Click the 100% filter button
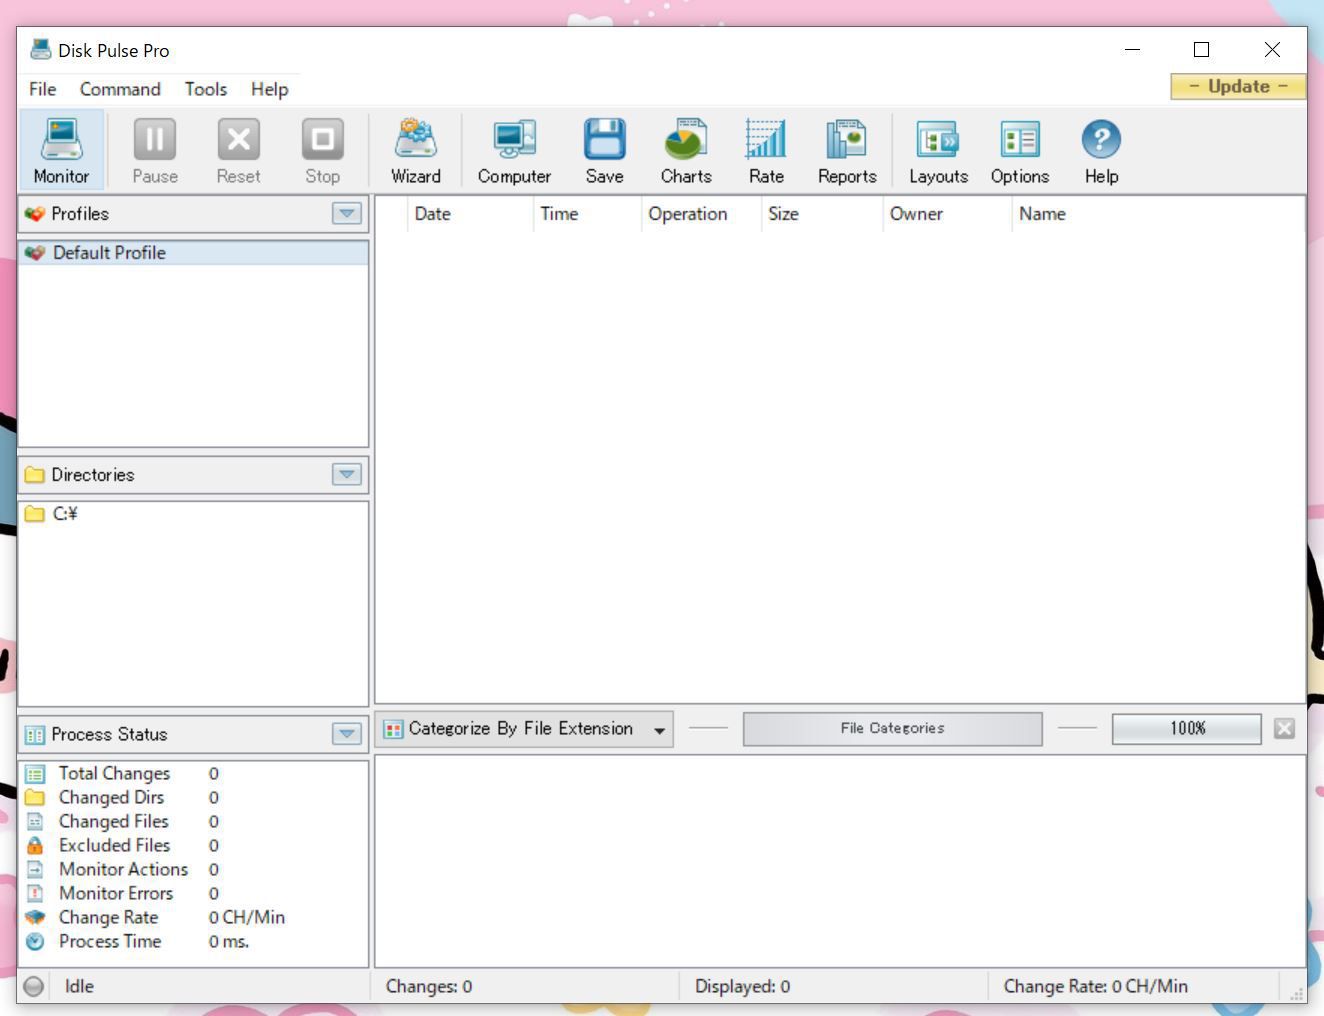Viewport: 1324px width, 1016px height. point(1187,729)
